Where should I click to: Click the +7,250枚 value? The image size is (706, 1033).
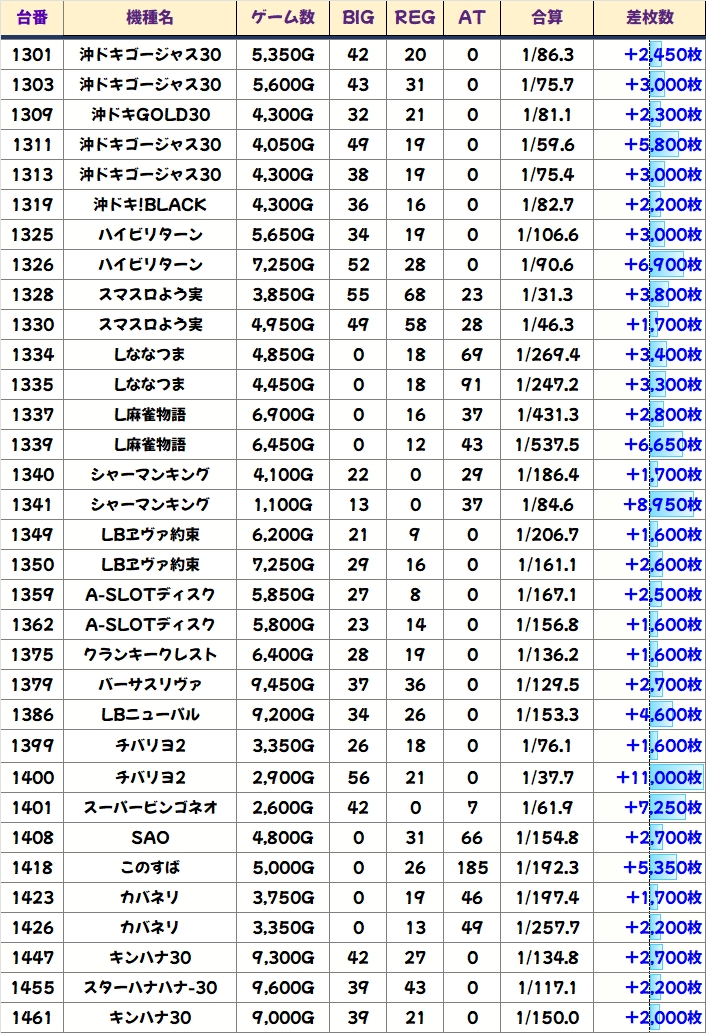(x=663, y=808)
